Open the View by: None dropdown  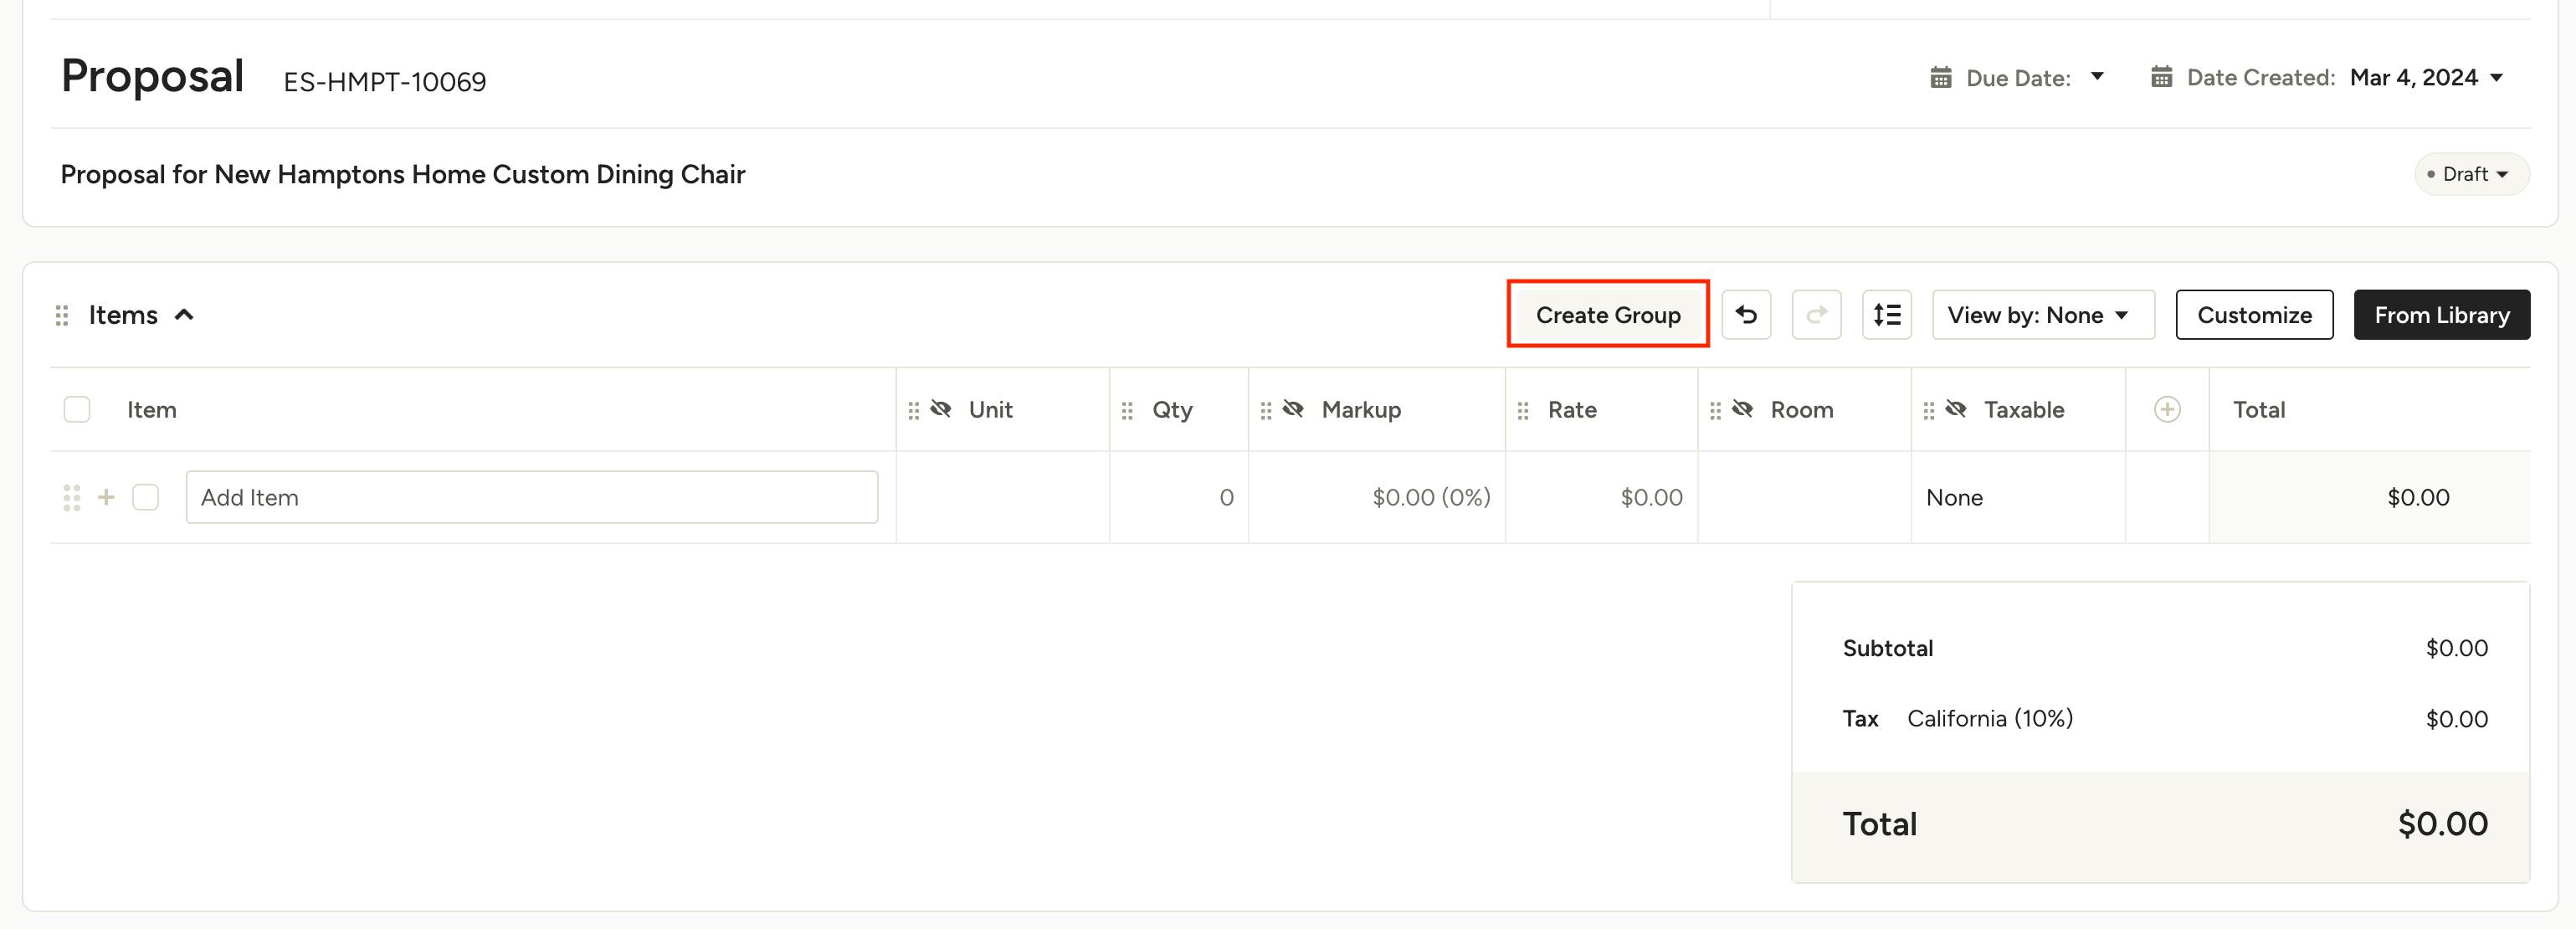tap(2042, 315)
